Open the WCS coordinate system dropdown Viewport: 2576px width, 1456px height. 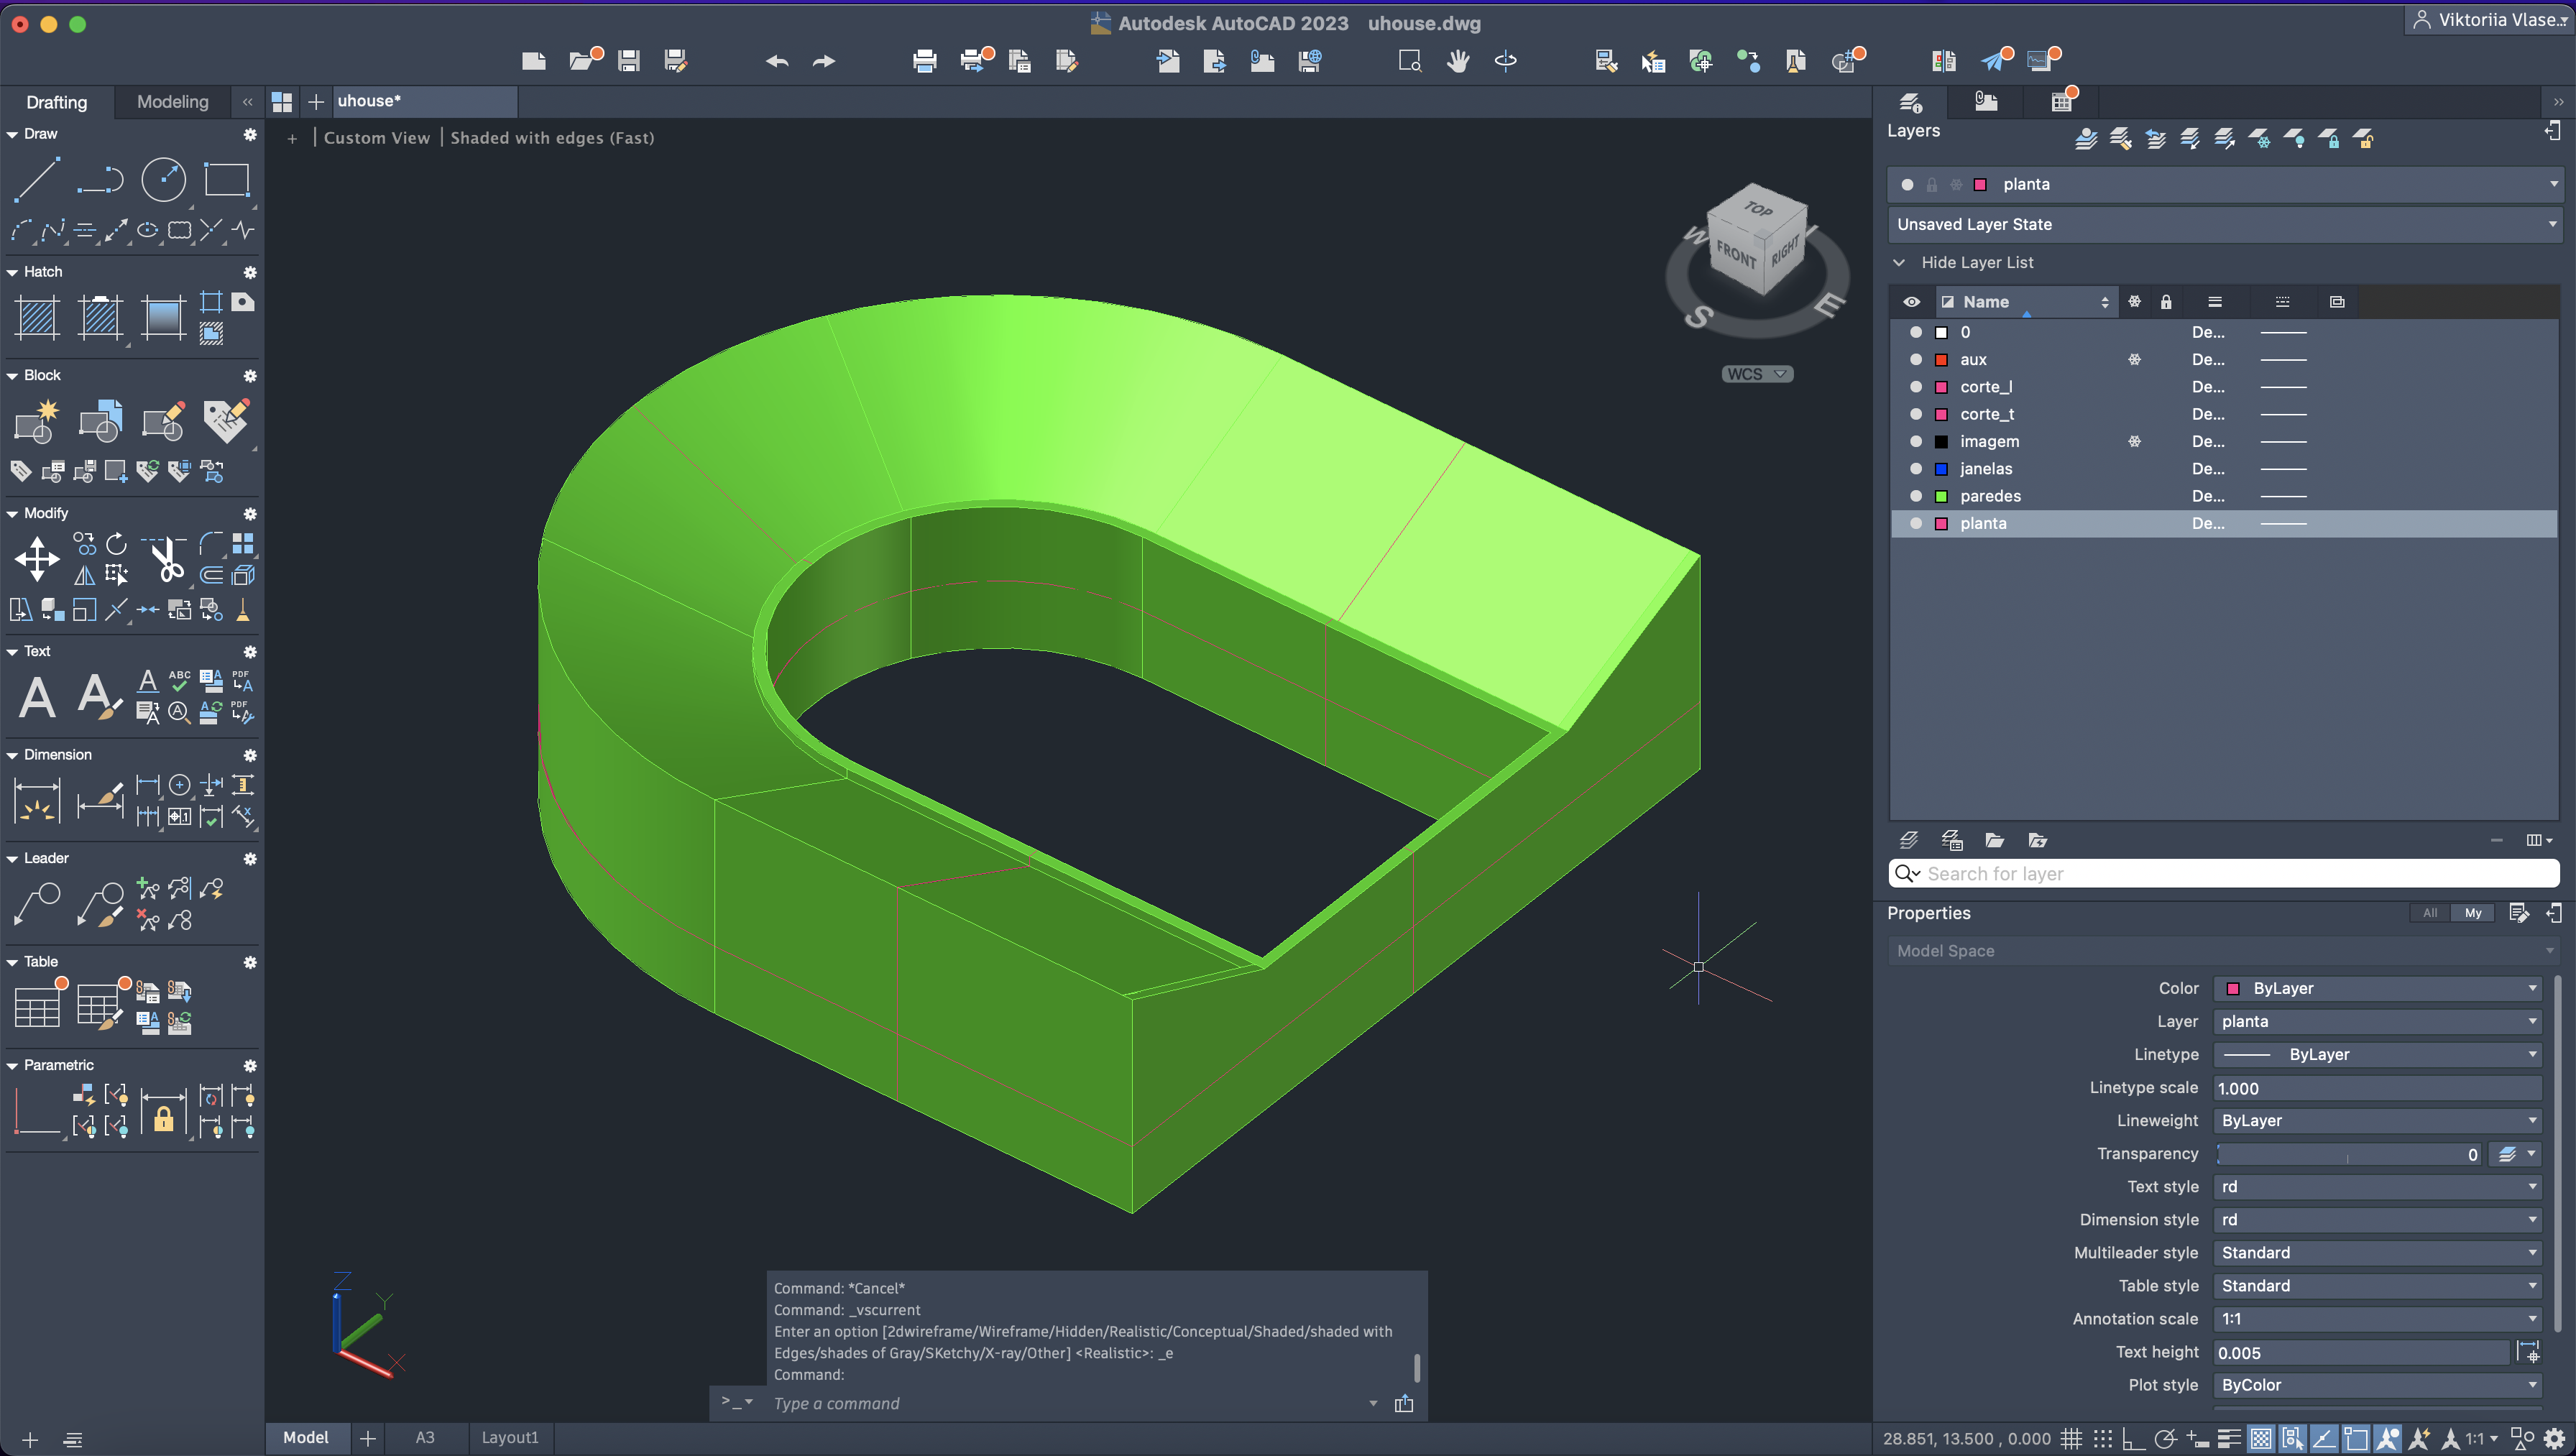click(1757, 374)
